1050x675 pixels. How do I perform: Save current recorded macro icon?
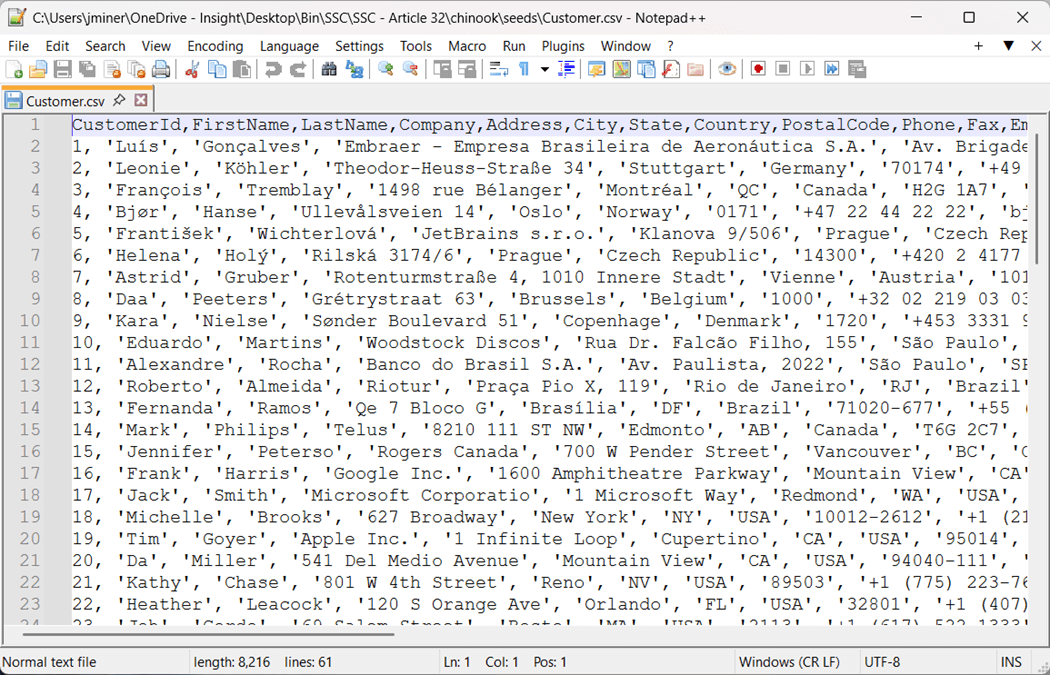point(857,69)
